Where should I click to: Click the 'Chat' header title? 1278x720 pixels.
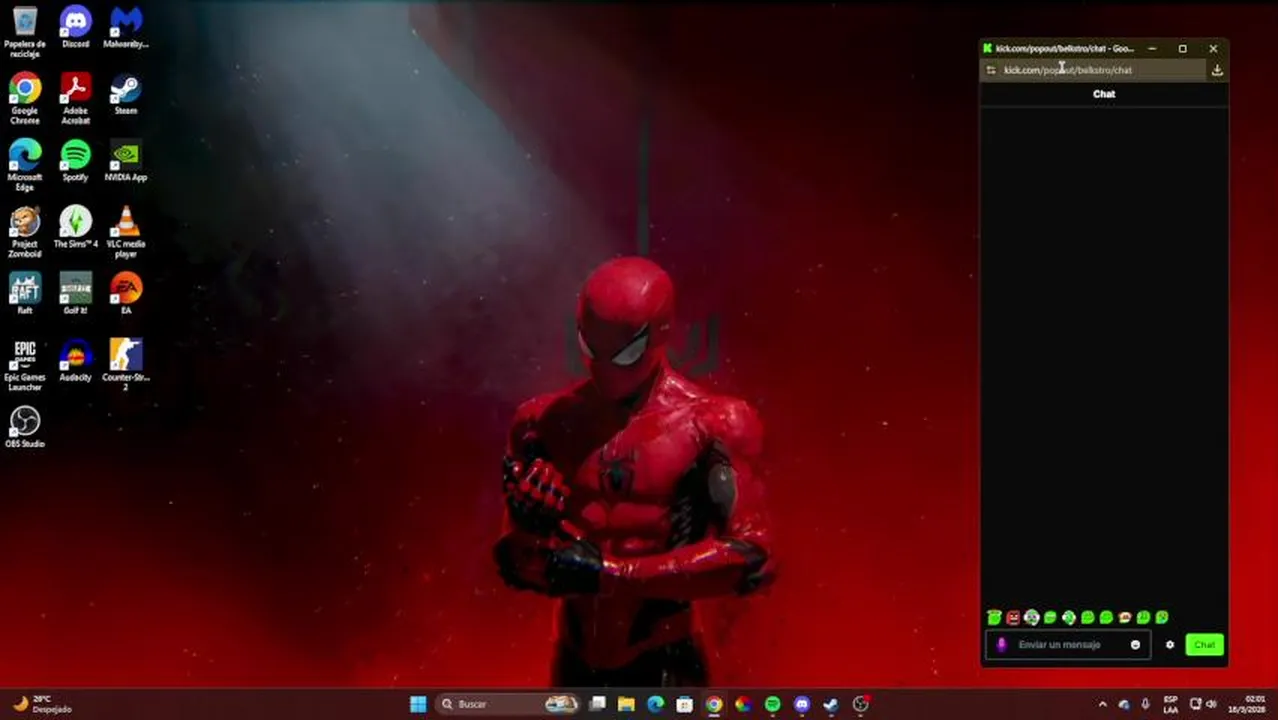pyautogui.click(x=1104, y=94)
